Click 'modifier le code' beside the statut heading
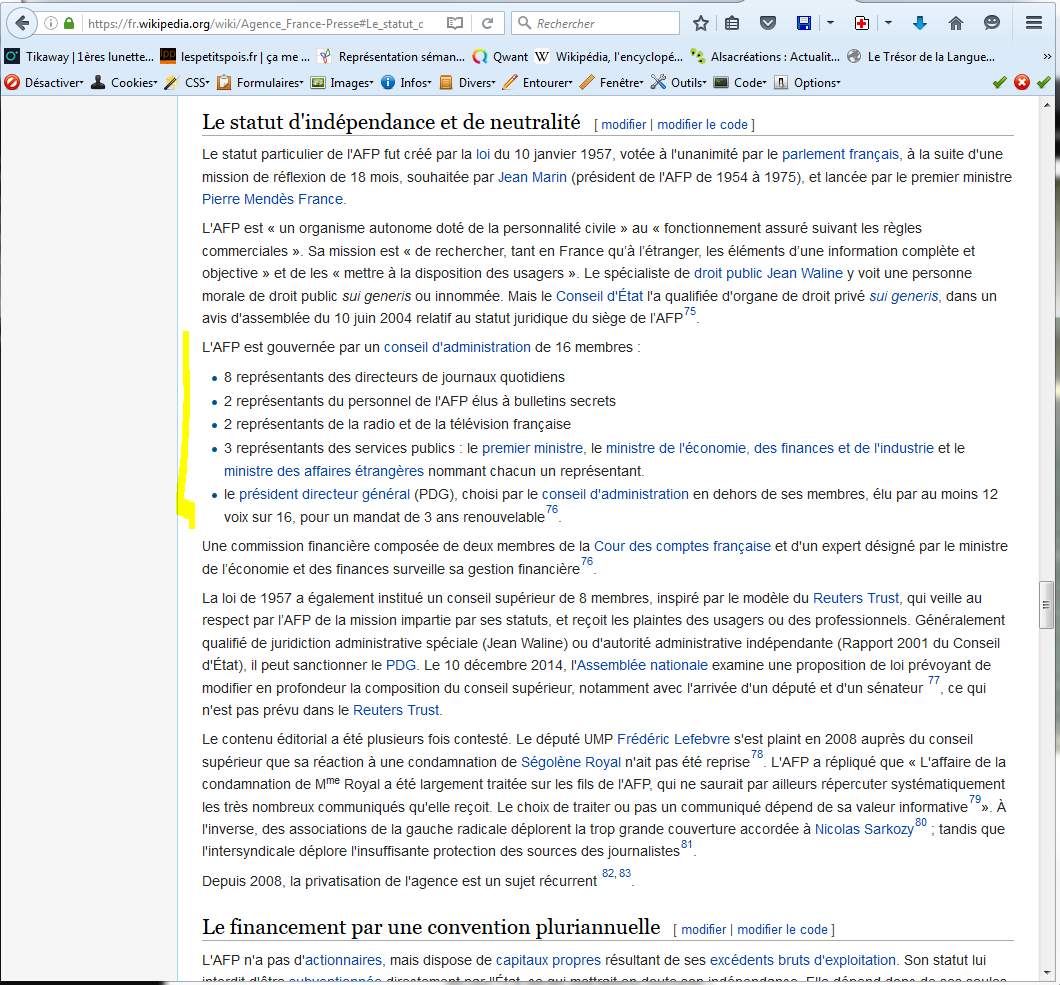 point(702,124)
